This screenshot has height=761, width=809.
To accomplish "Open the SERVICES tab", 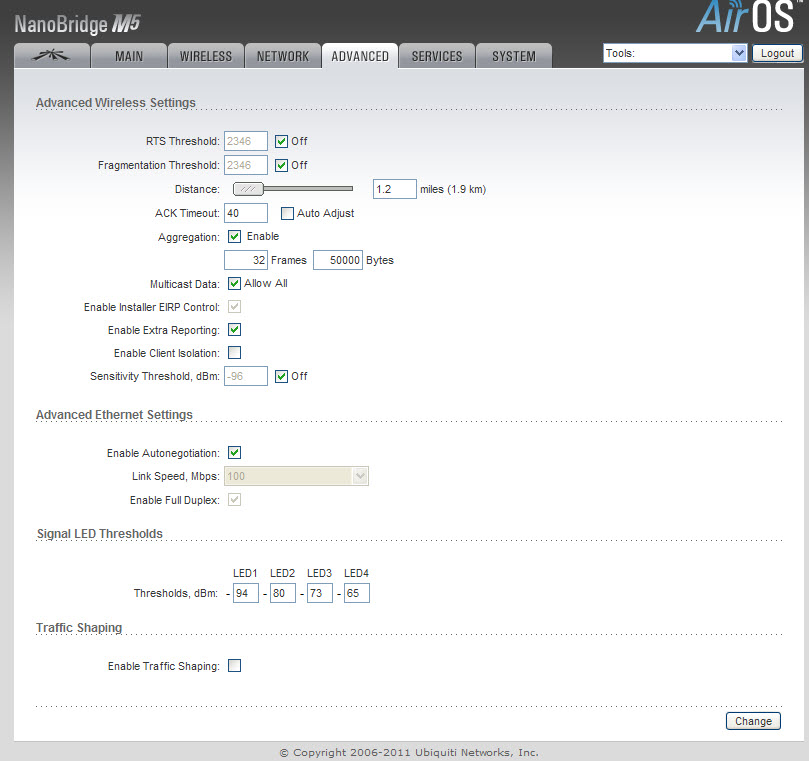I will pyautogui.click(x=436, y=56).
